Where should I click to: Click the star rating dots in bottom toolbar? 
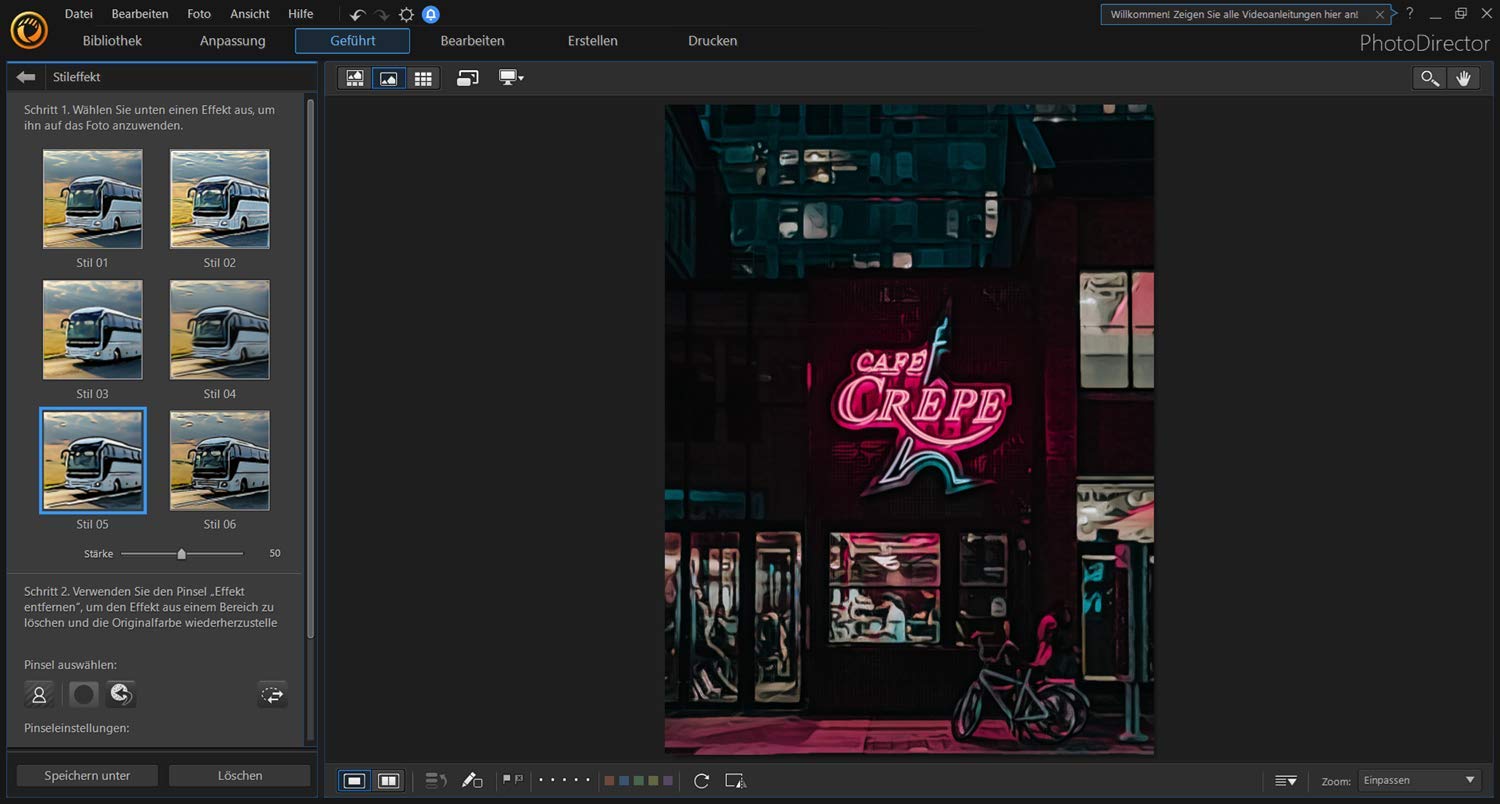click(564, 780)
